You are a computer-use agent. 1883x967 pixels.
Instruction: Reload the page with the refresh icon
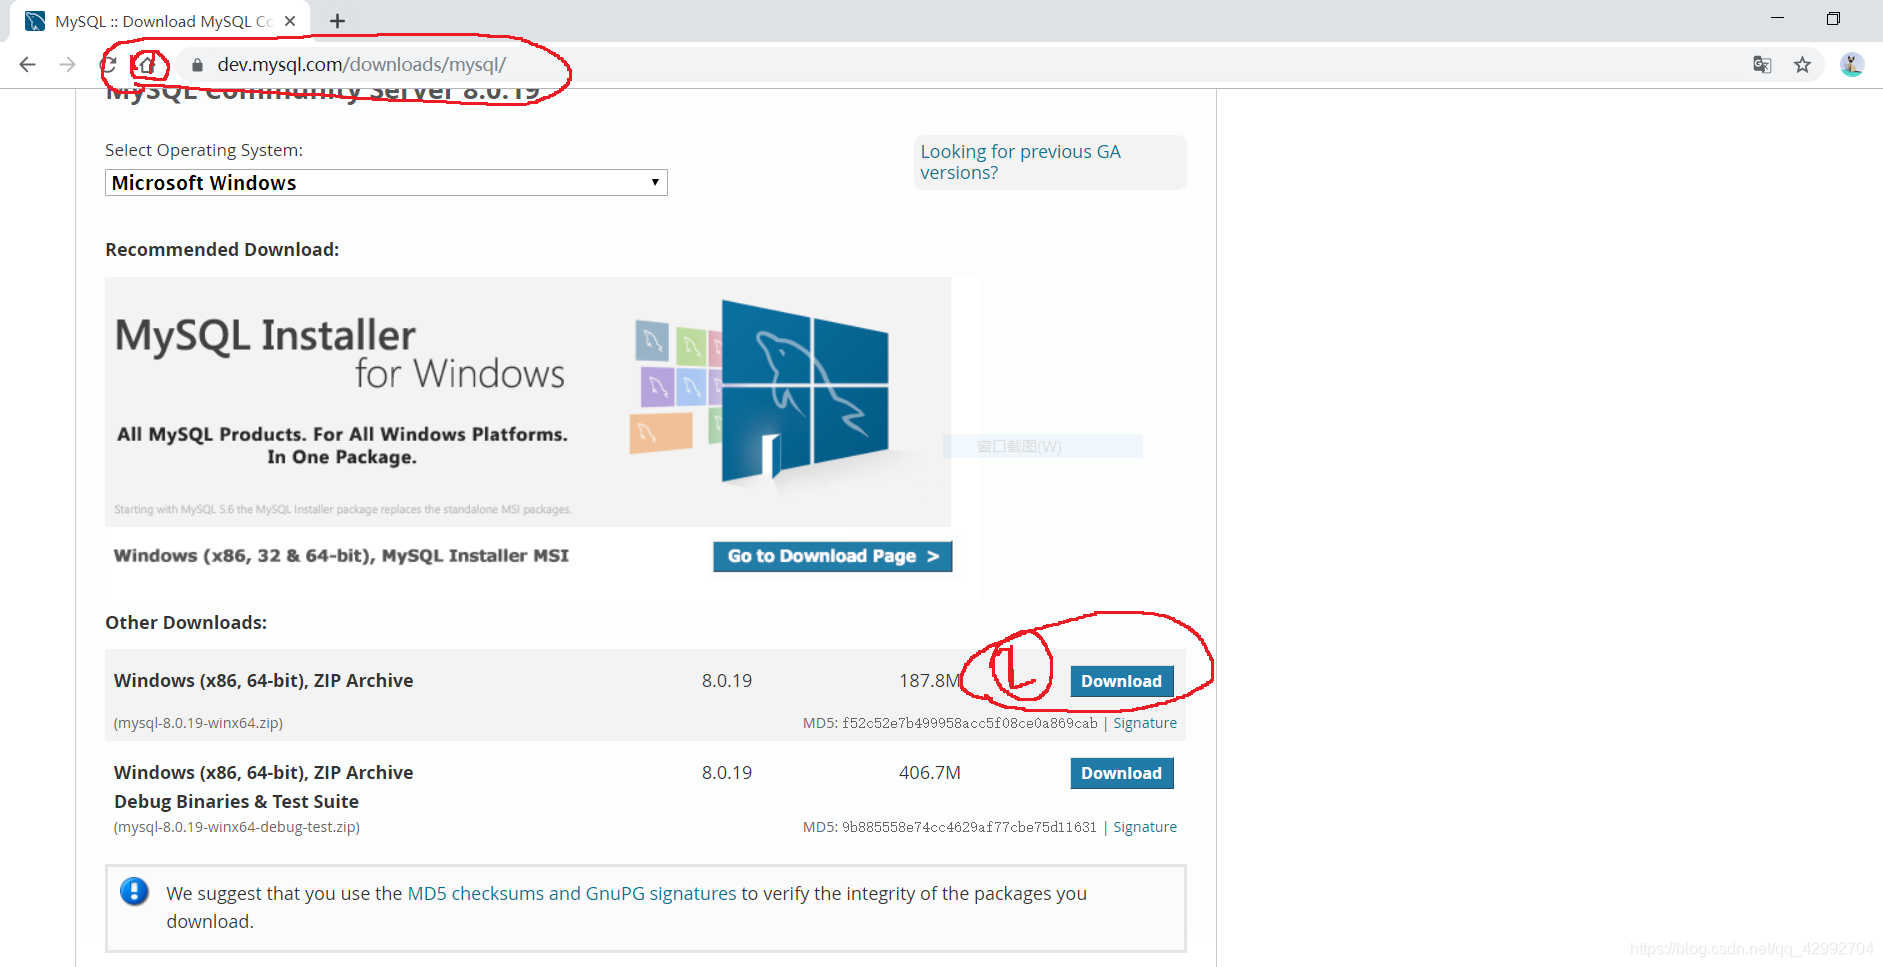tap(108, 65)
